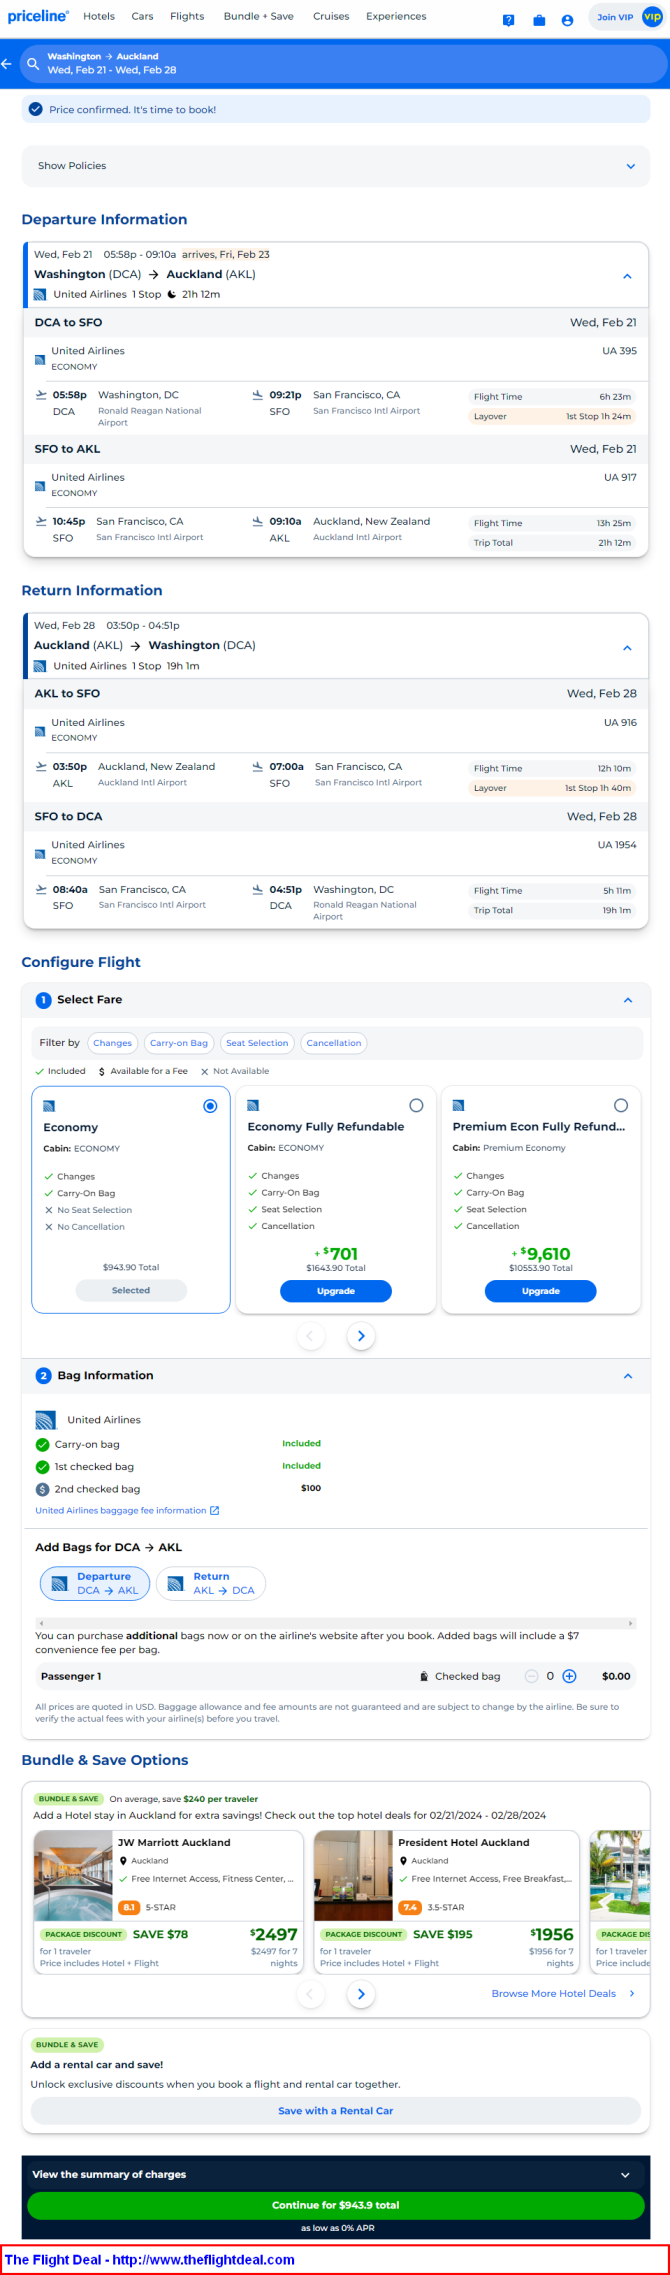The height and width of the screenshot is (2275, 670).
Task: Click the Washington to Auckland search field
Action: [x=342, y=64]
